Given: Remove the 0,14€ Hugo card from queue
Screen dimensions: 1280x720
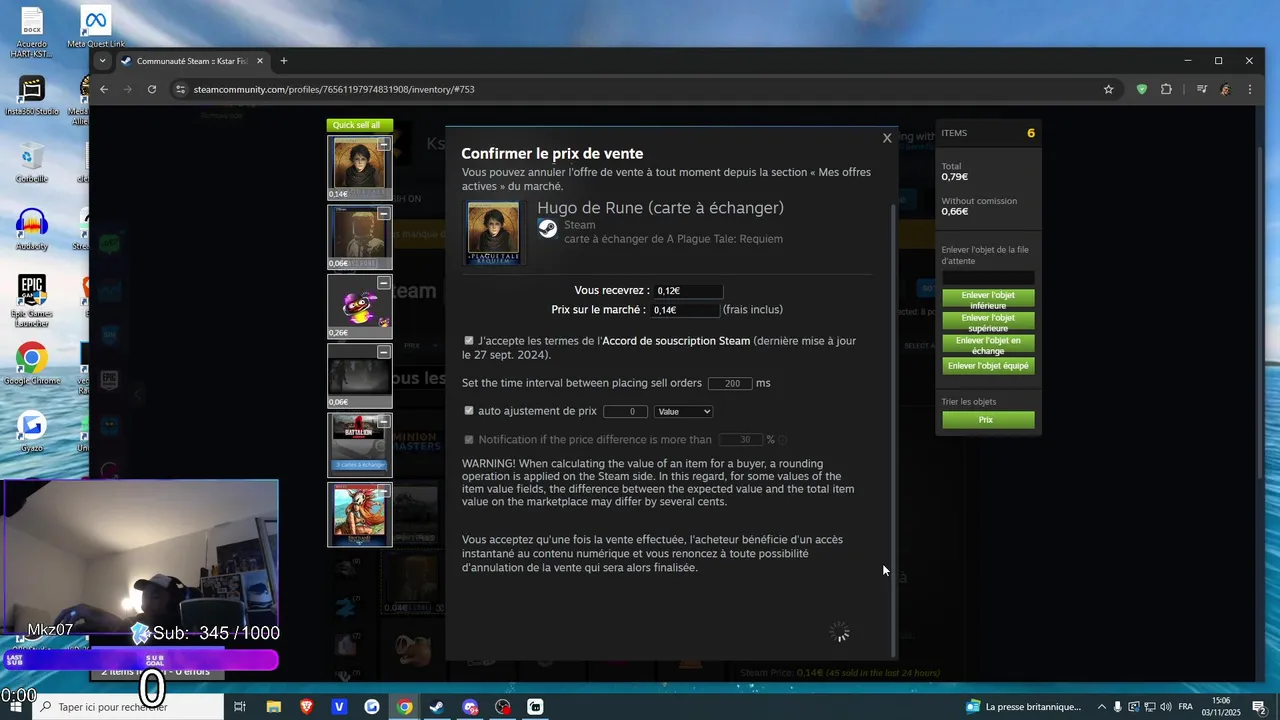Looking at the screenshot, I should coord(383,144).
